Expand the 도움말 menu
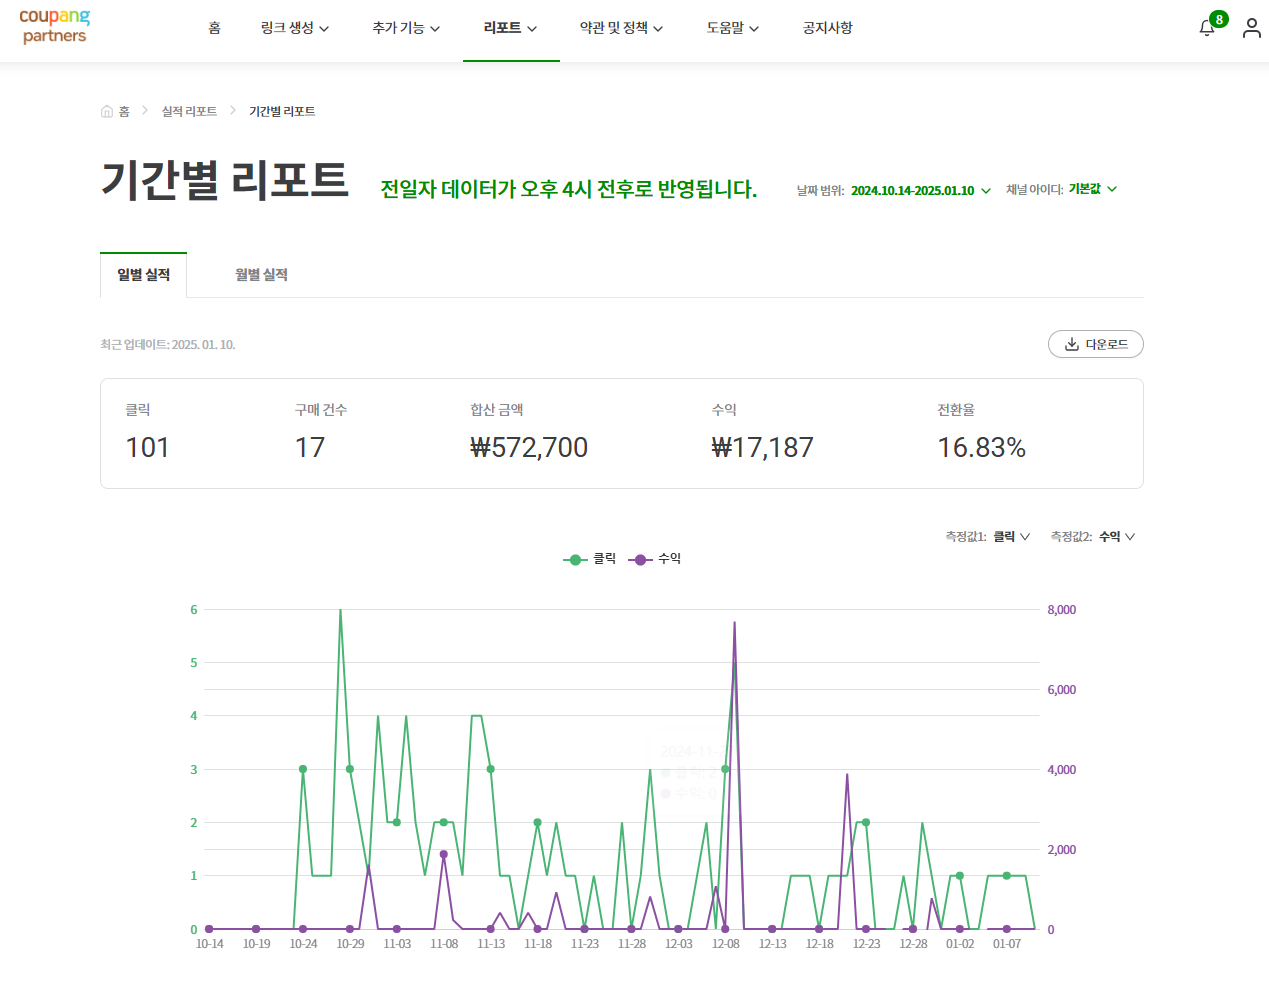 pyautogui.click(x=733, y=28)
